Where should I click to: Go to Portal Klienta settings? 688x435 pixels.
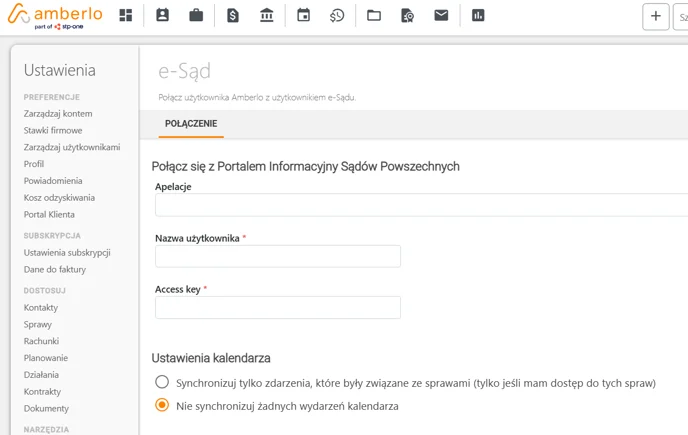pos(49,215)
